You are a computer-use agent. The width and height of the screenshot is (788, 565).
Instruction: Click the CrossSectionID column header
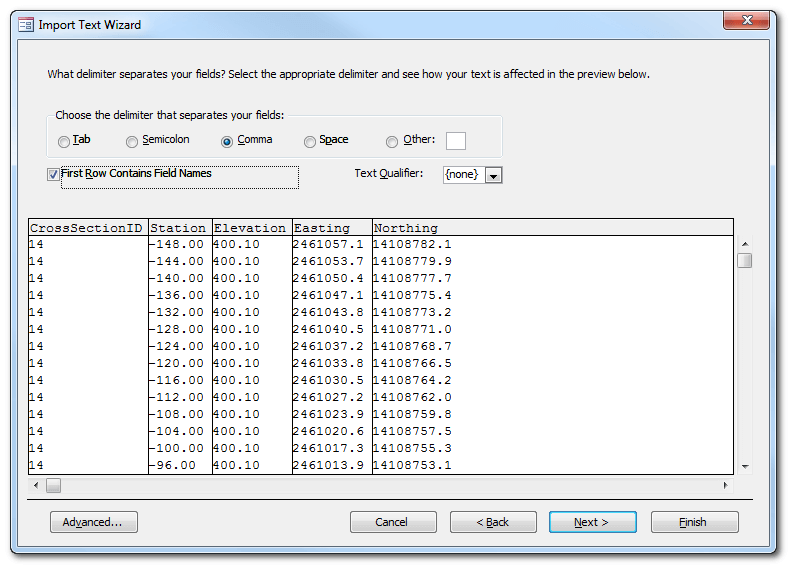click(x=88, y=228)
